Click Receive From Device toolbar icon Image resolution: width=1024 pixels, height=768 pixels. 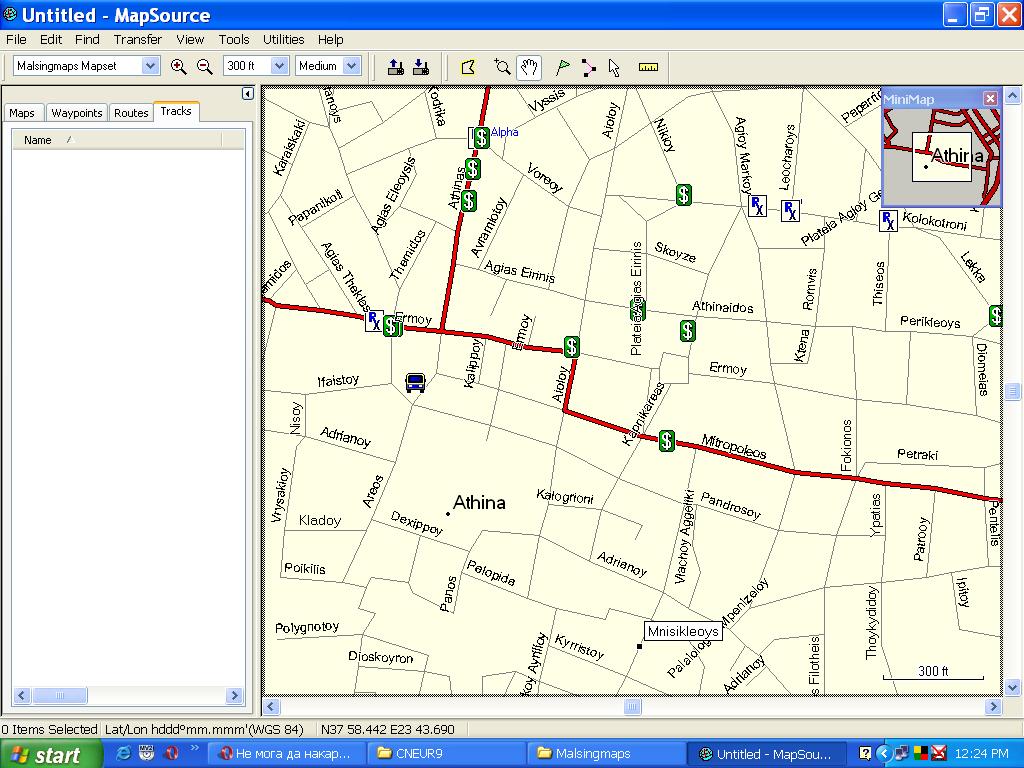click(x=421, y=67)
